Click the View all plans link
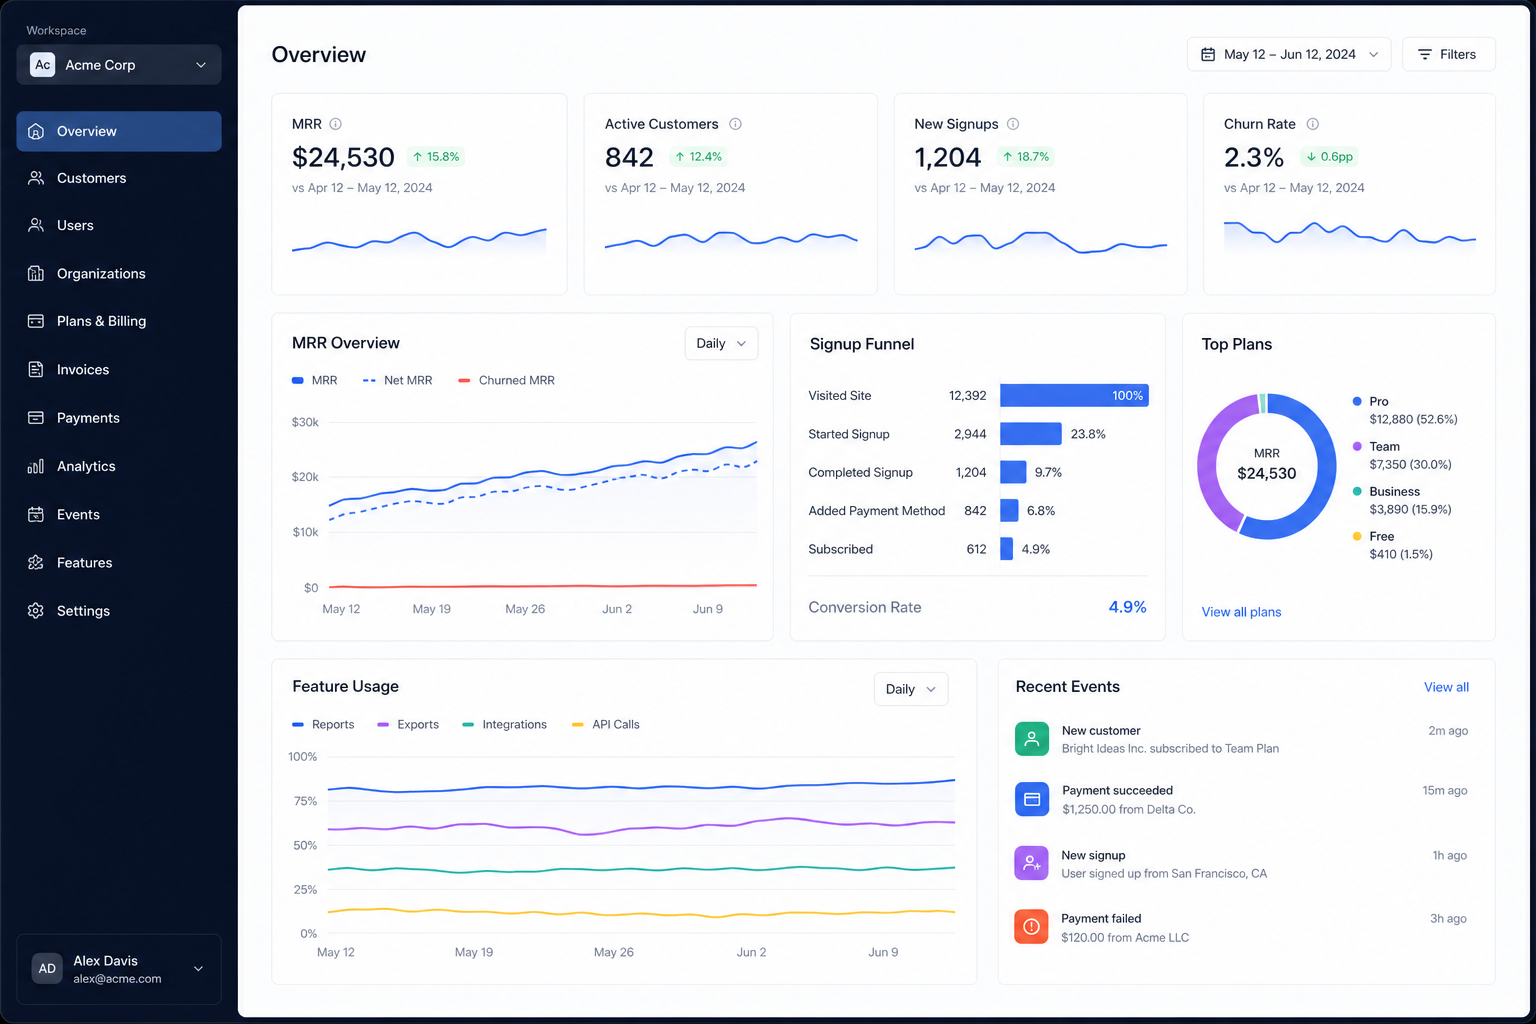 pos(1241,612)
